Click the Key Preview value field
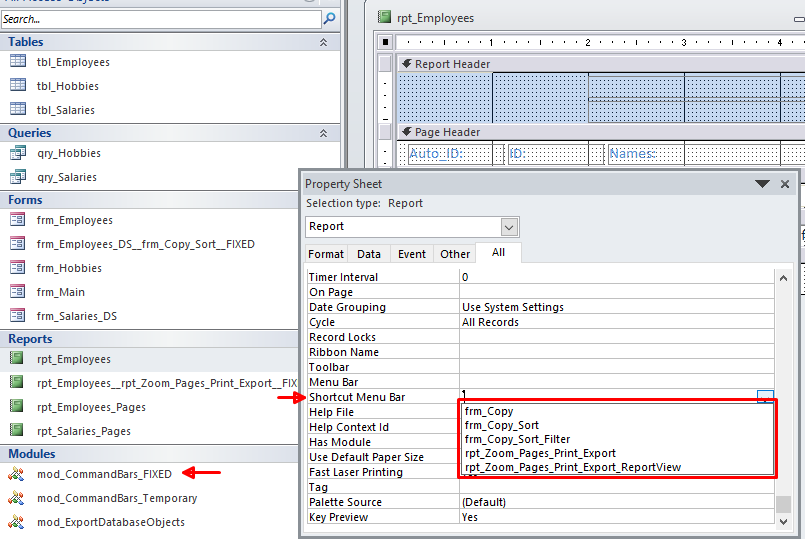 617,517
